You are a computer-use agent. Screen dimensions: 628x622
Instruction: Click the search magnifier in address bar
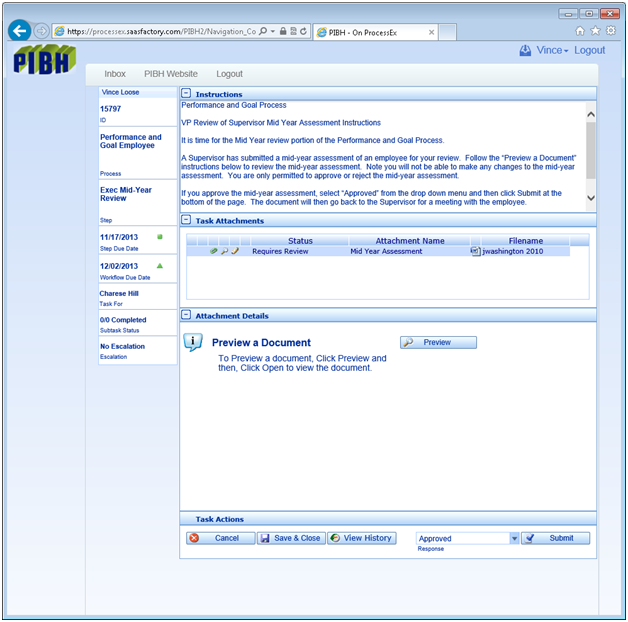pyautogui.click(x=263, y=31)
